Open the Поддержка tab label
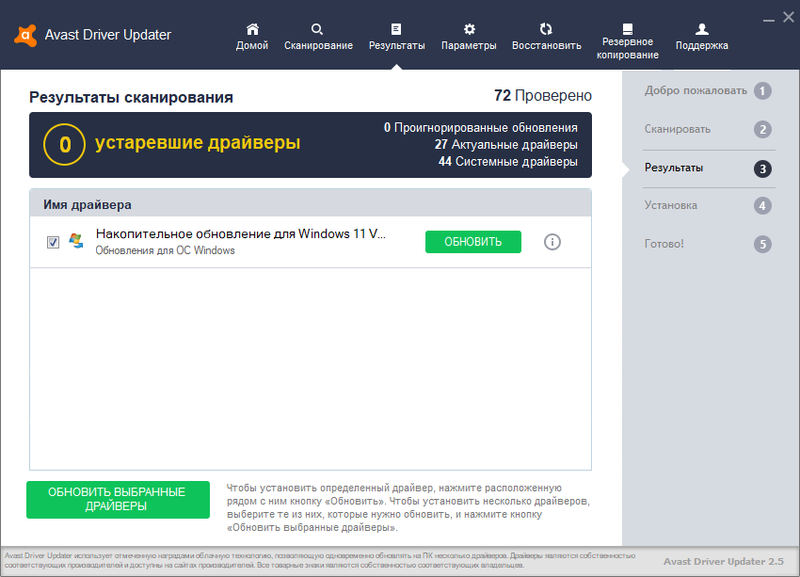This screenshot has width=800, height=577. coord(702,45)
